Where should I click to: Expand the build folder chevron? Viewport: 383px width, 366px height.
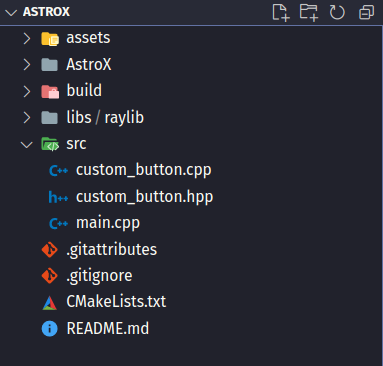point(27,91)
